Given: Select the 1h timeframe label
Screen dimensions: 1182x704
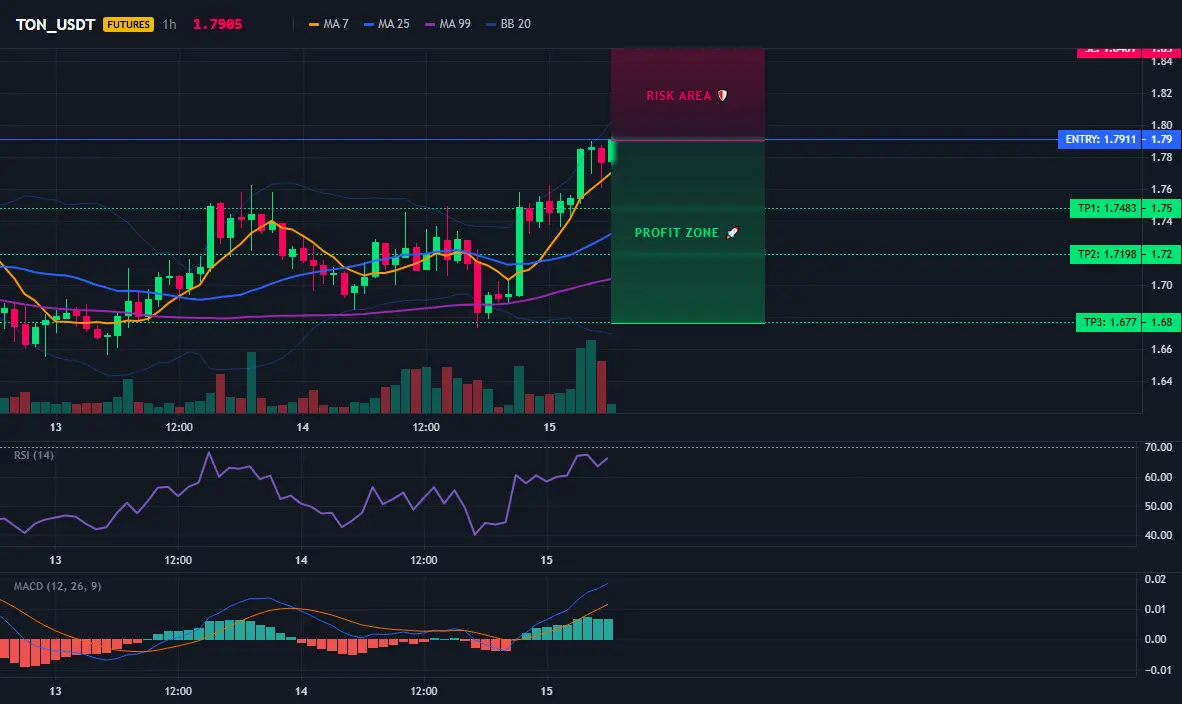Looking at the screenshot, I should click(x=170, y=24).
